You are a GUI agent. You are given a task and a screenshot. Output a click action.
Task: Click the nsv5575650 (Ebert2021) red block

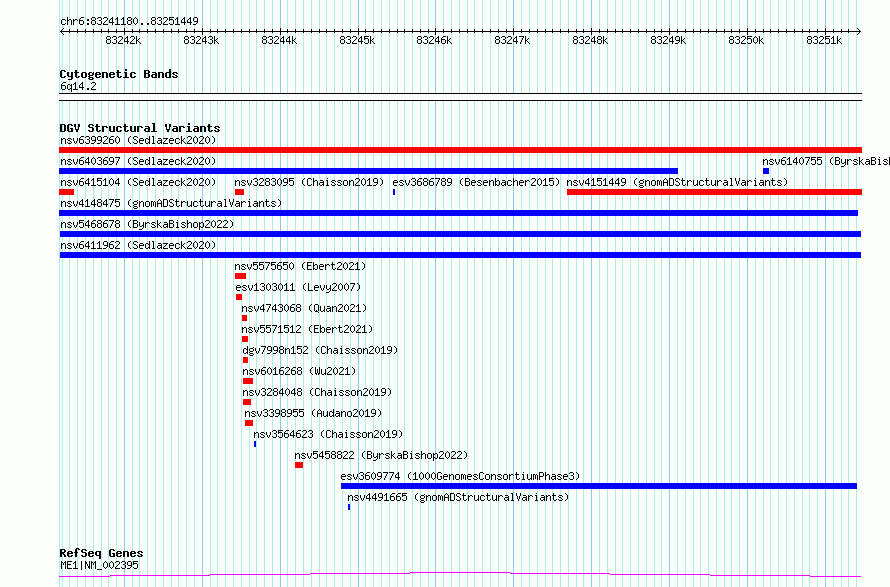point(241,276)
